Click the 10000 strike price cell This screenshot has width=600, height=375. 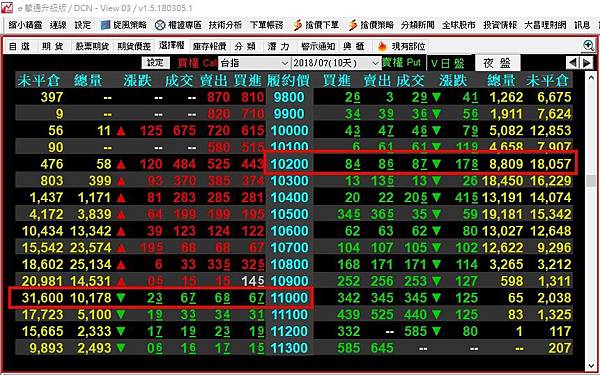tap(289, 130)
